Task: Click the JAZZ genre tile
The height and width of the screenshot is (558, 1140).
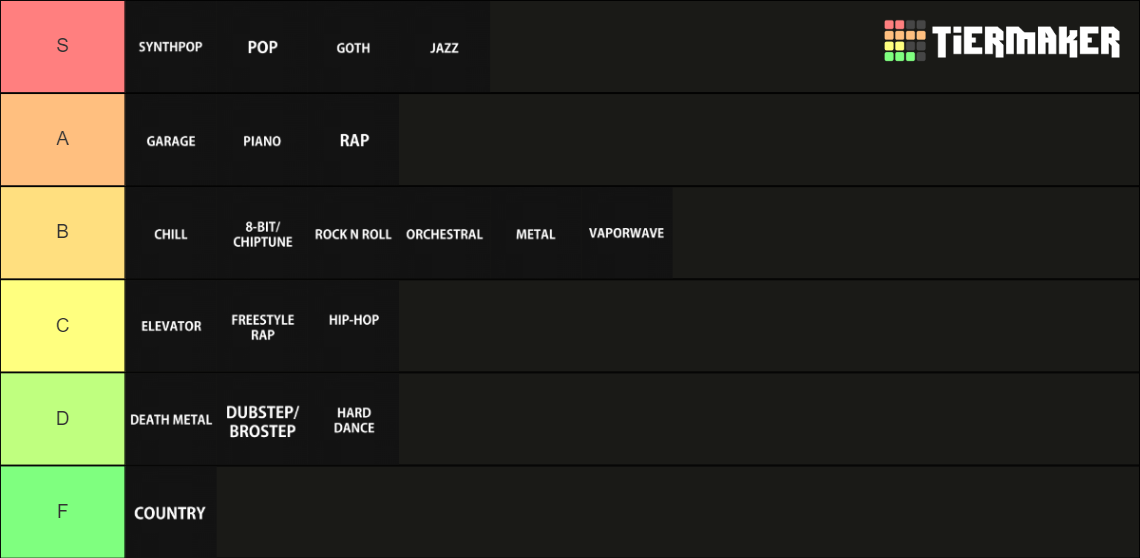Action: point(444,47)
